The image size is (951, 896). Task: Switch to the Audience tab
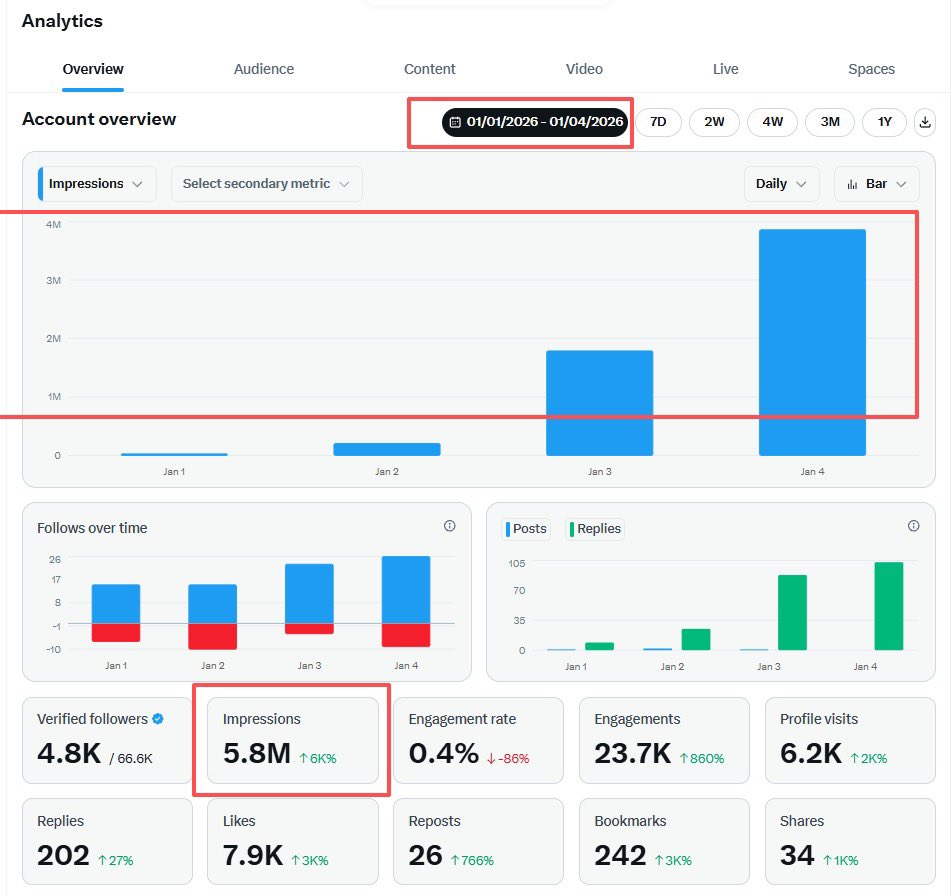[264, 69]
